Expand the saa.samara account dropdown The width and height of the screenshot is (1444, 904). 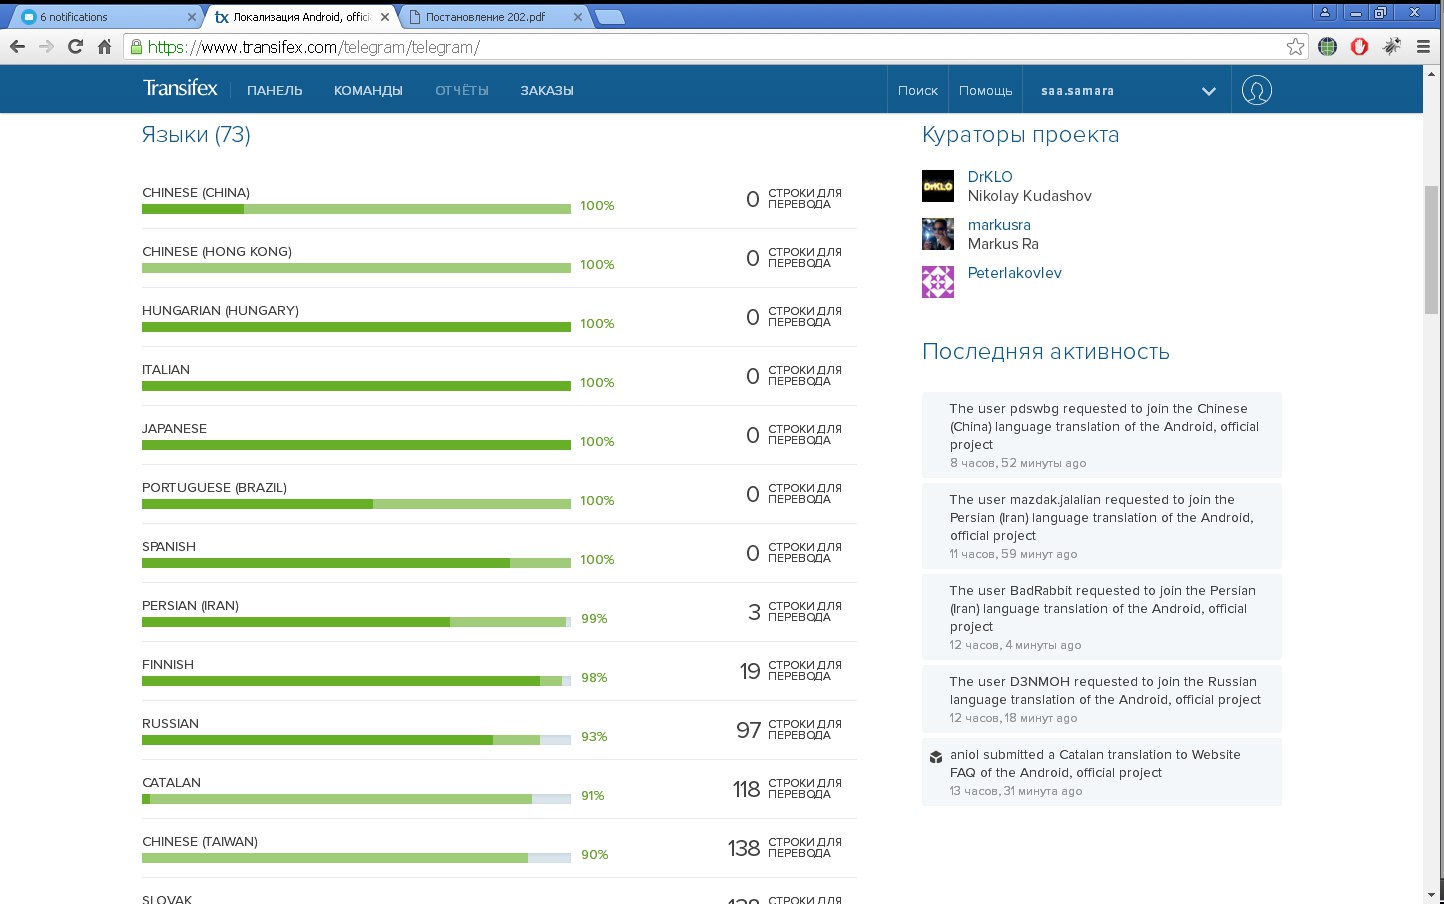click(x=1208, y=91)
